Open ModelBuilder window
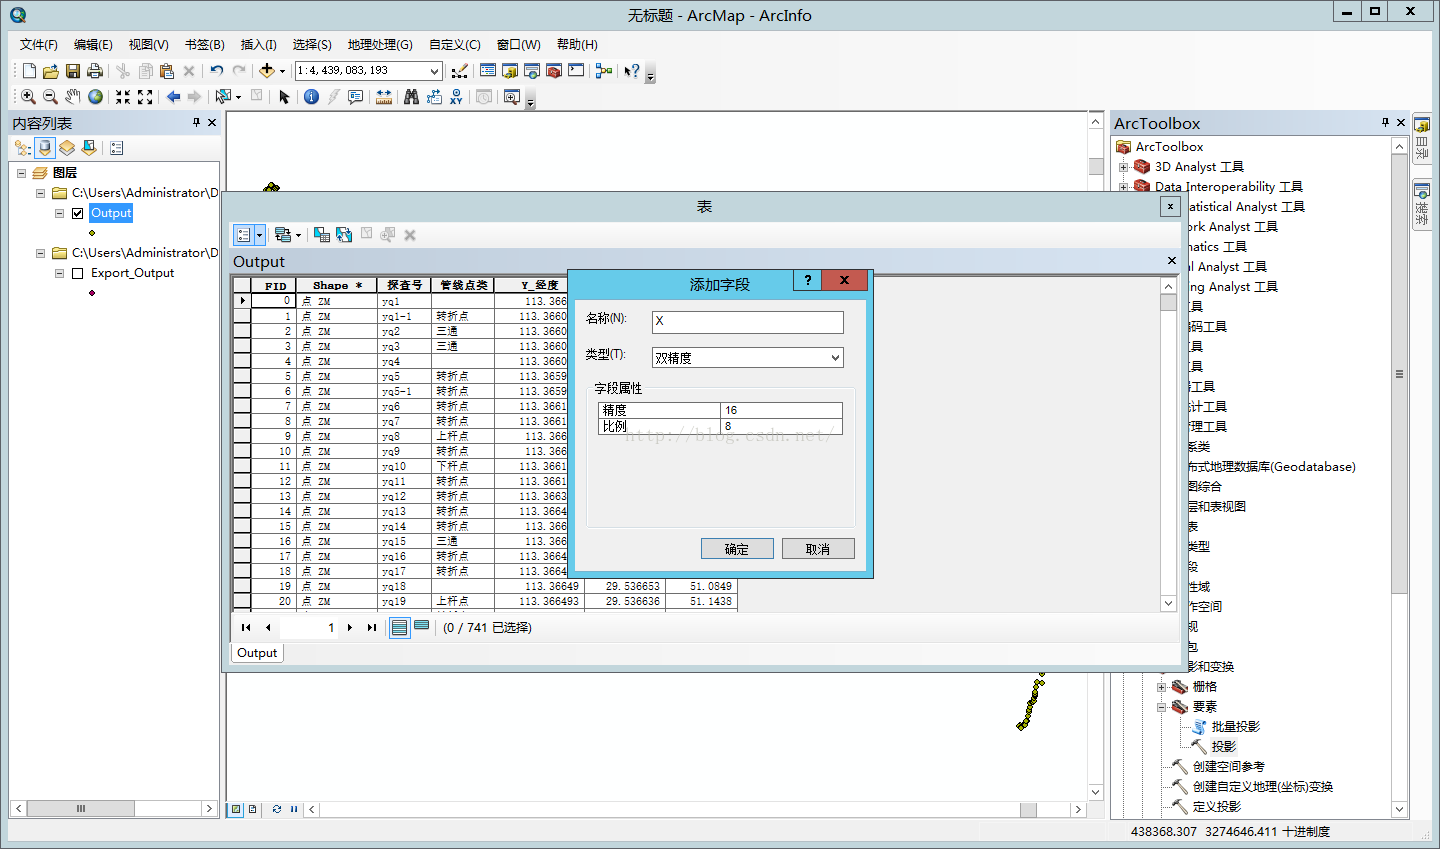The height and width of the screenshot is (849, 1440). click(603, 71)
